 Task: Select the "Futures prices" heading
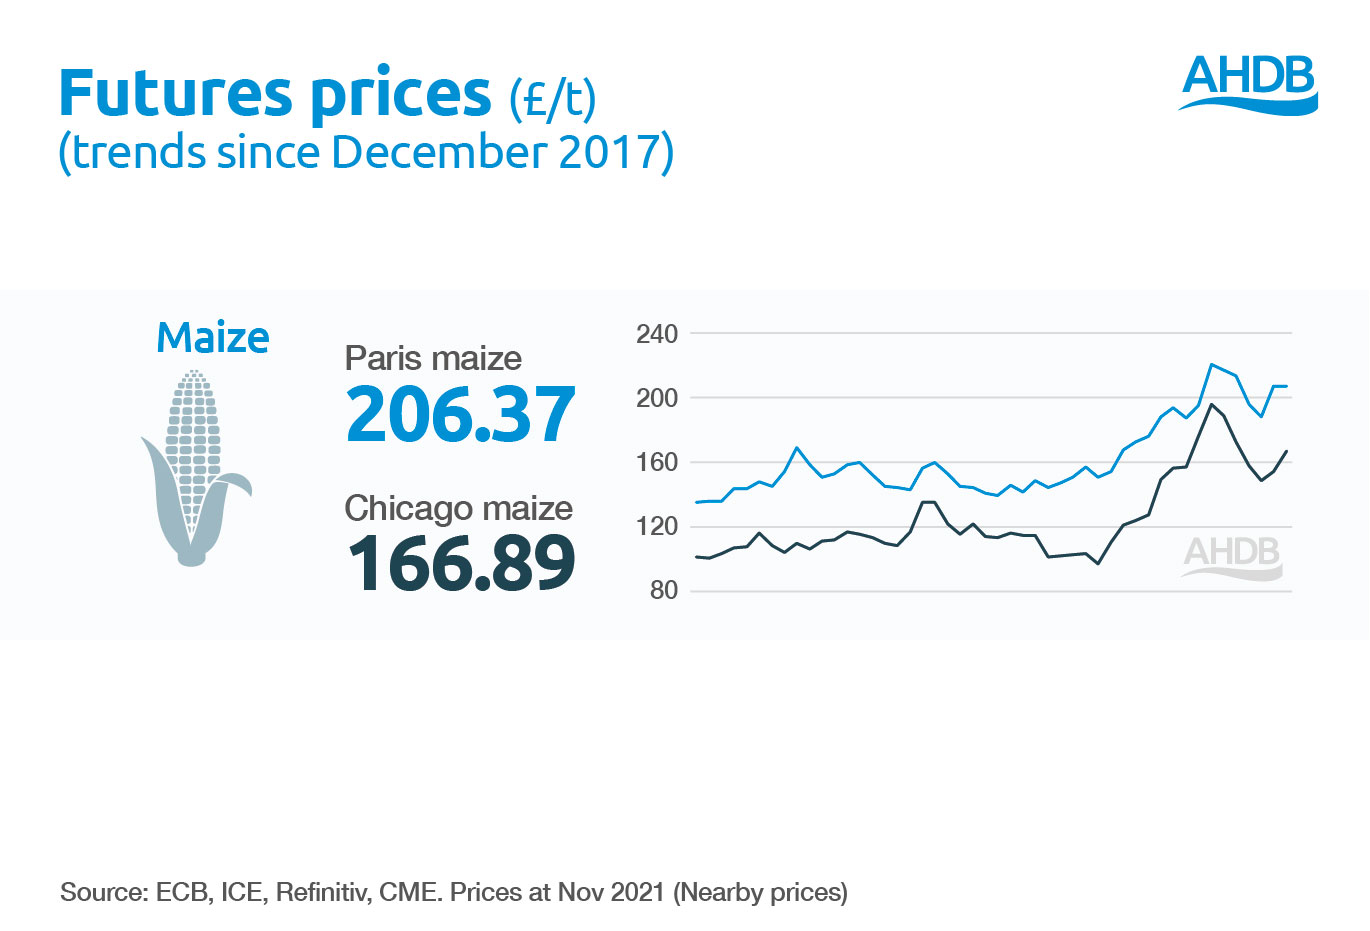coord(276,94)
